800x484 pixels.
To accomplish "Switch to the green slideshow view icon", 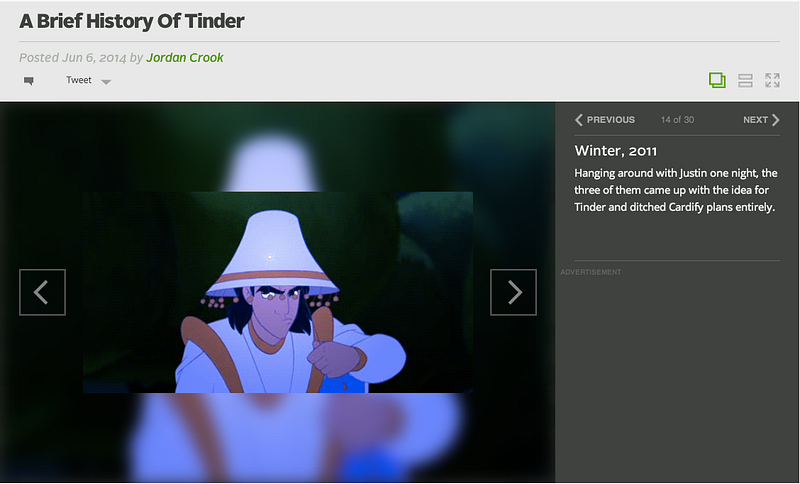I will [x=717, y=80].
